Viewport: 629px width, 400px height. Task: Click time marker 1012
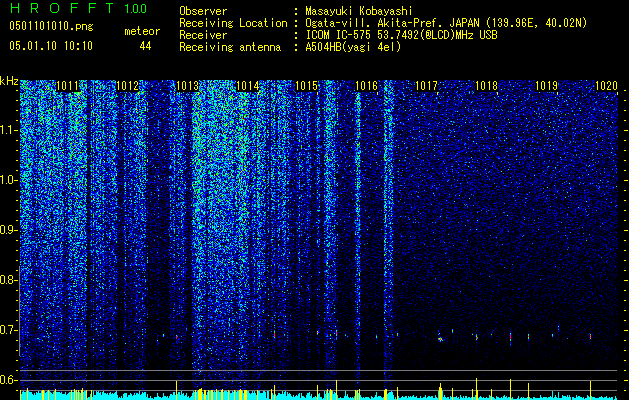[127, 86]
